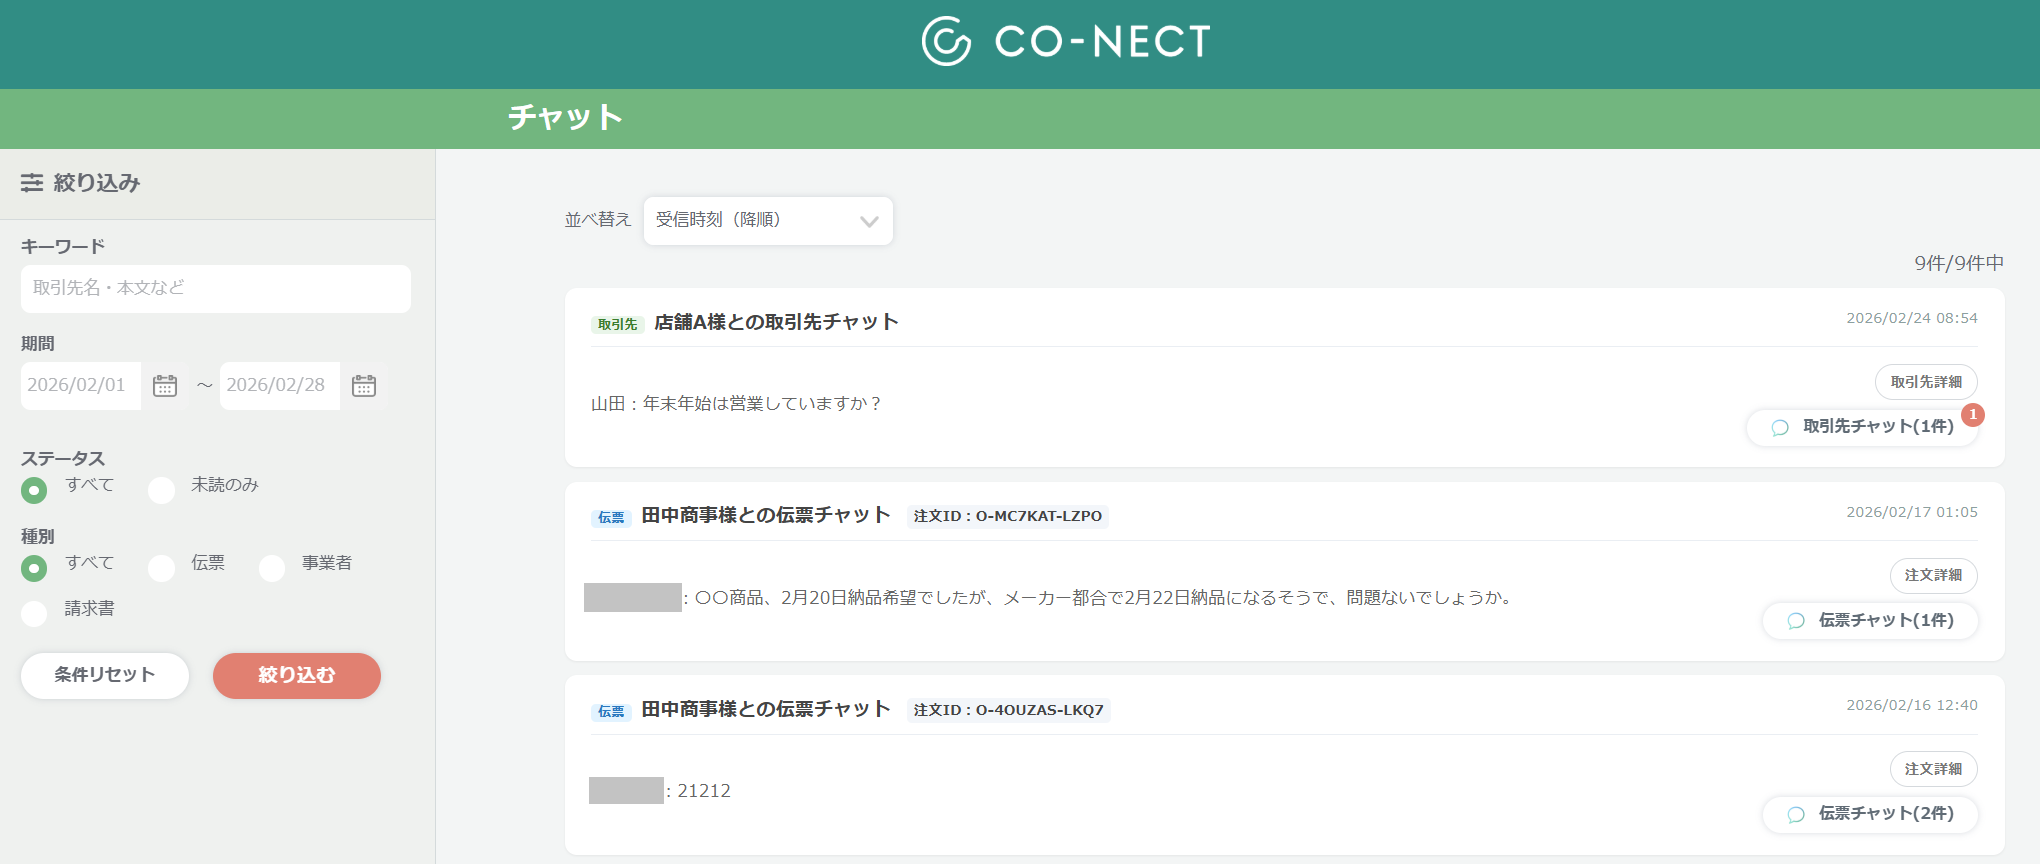This screenshot has height=864, width=2040.
Task: Open the end date calendar picker icon
Action: [x=364, y=386]
